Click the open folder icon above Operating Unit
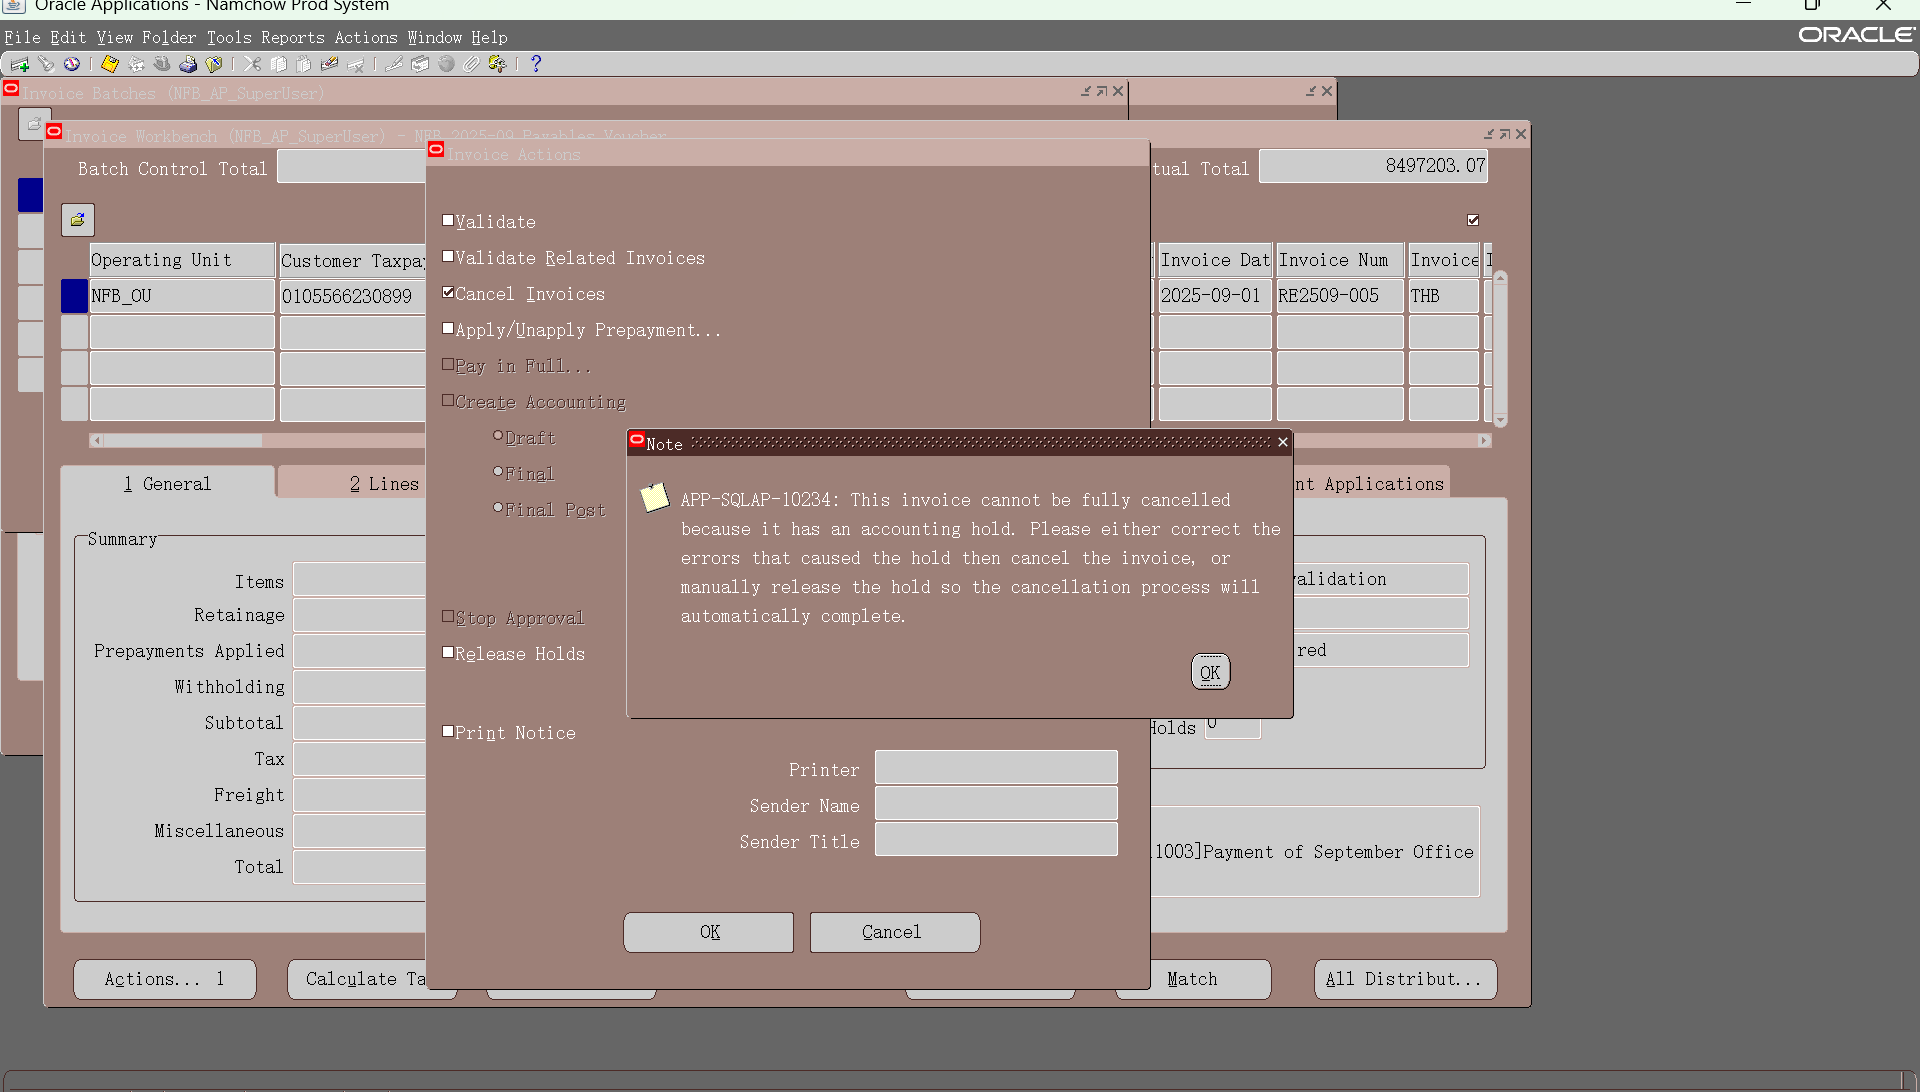This screenshot has height=1092, width=1920. (x=78, y=220)
